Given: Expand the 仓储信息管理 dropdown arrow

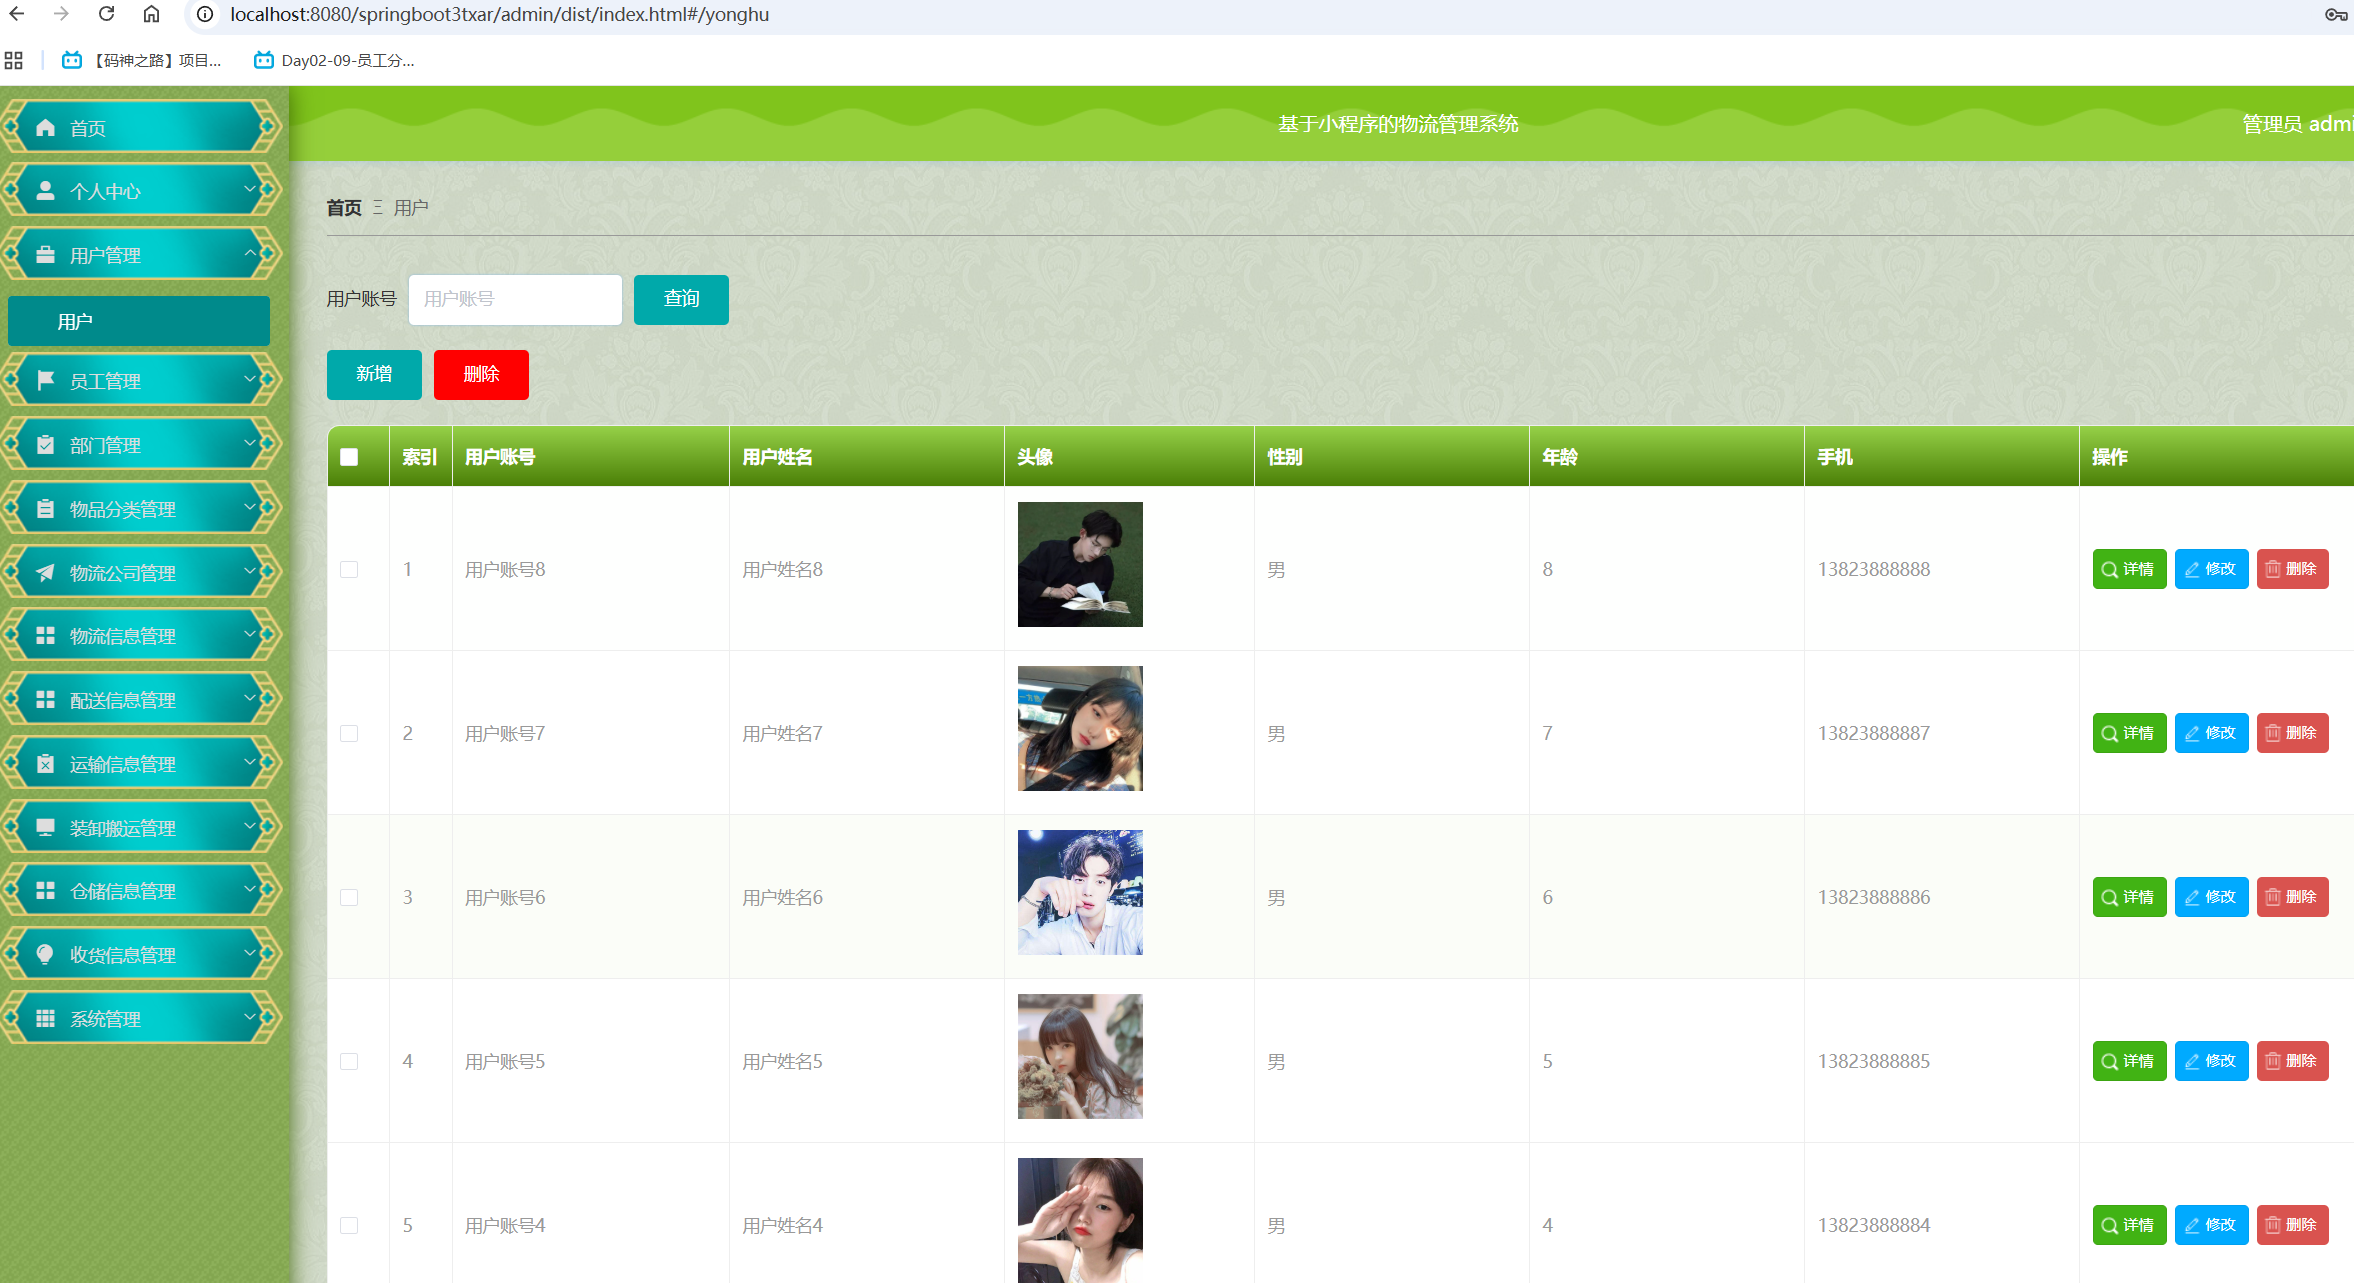Looking at the screenshot, I should point(250,889).
